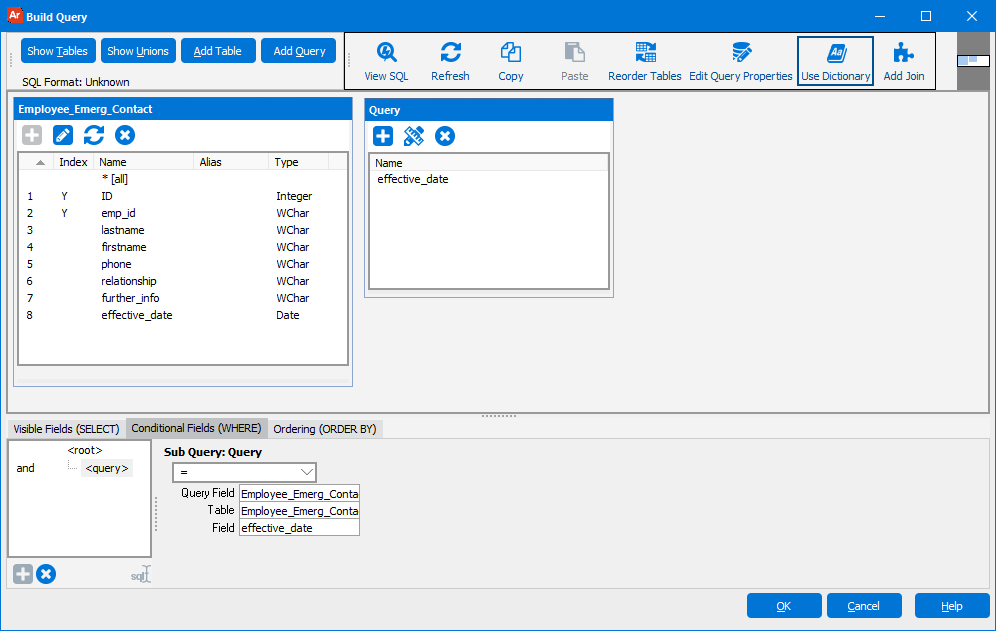Switch to the Ordering (ORDER BY) tab
The width and height of the screenshot is (996, 631).
[325, 429]
